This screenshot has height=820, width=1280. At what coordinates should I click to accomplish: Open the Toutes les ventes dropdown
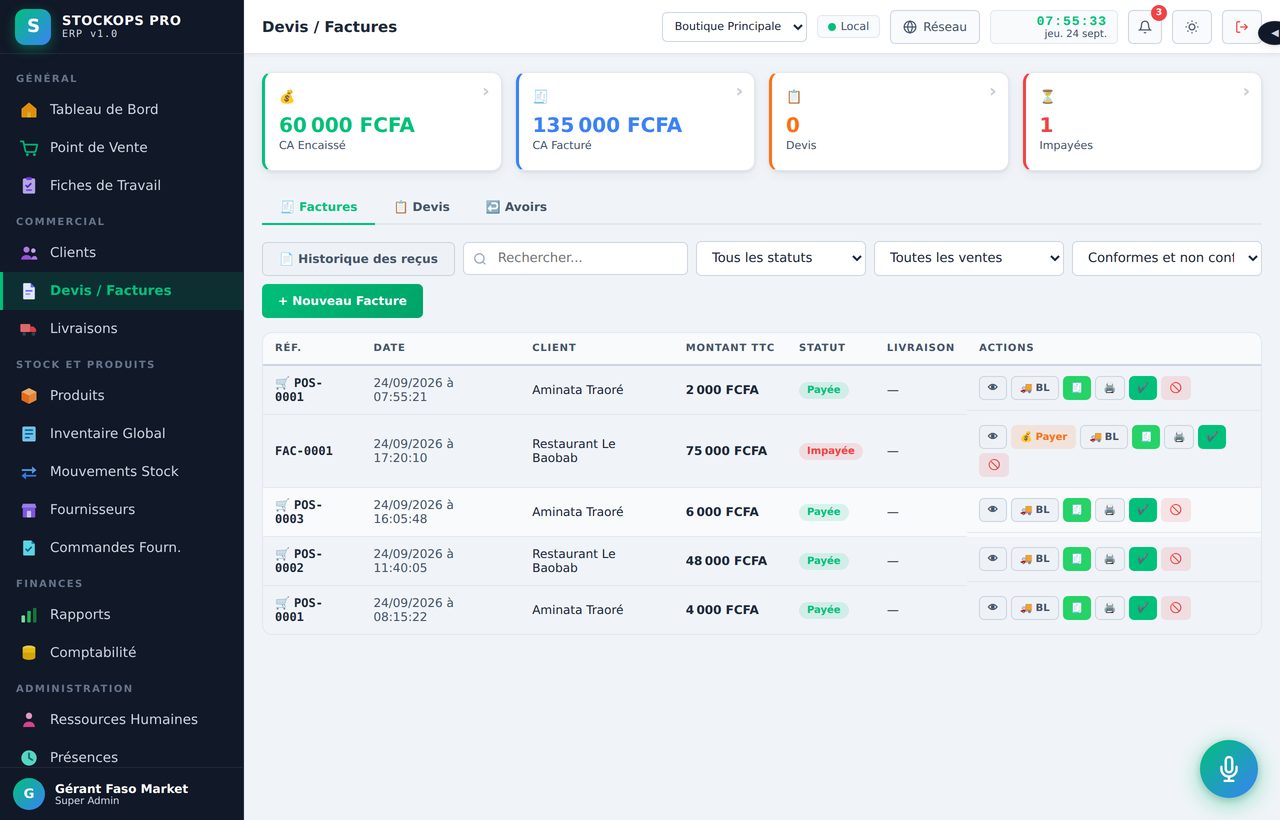969,258
